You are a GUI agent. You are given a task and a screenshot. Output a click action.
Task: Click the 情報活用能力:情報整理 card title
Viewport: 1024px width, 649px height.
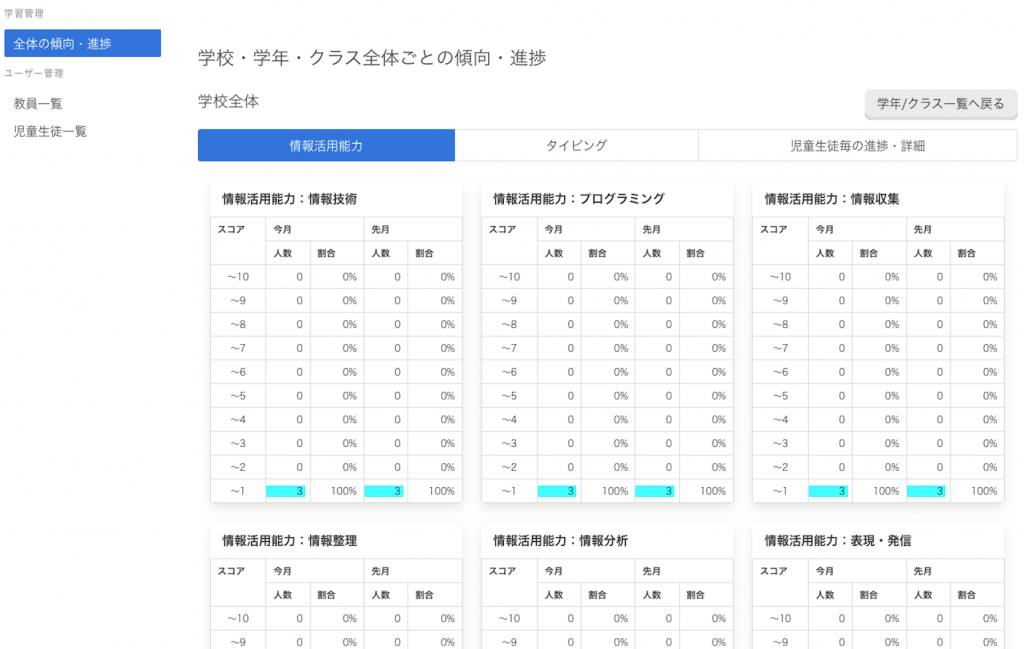pos(289,541)
